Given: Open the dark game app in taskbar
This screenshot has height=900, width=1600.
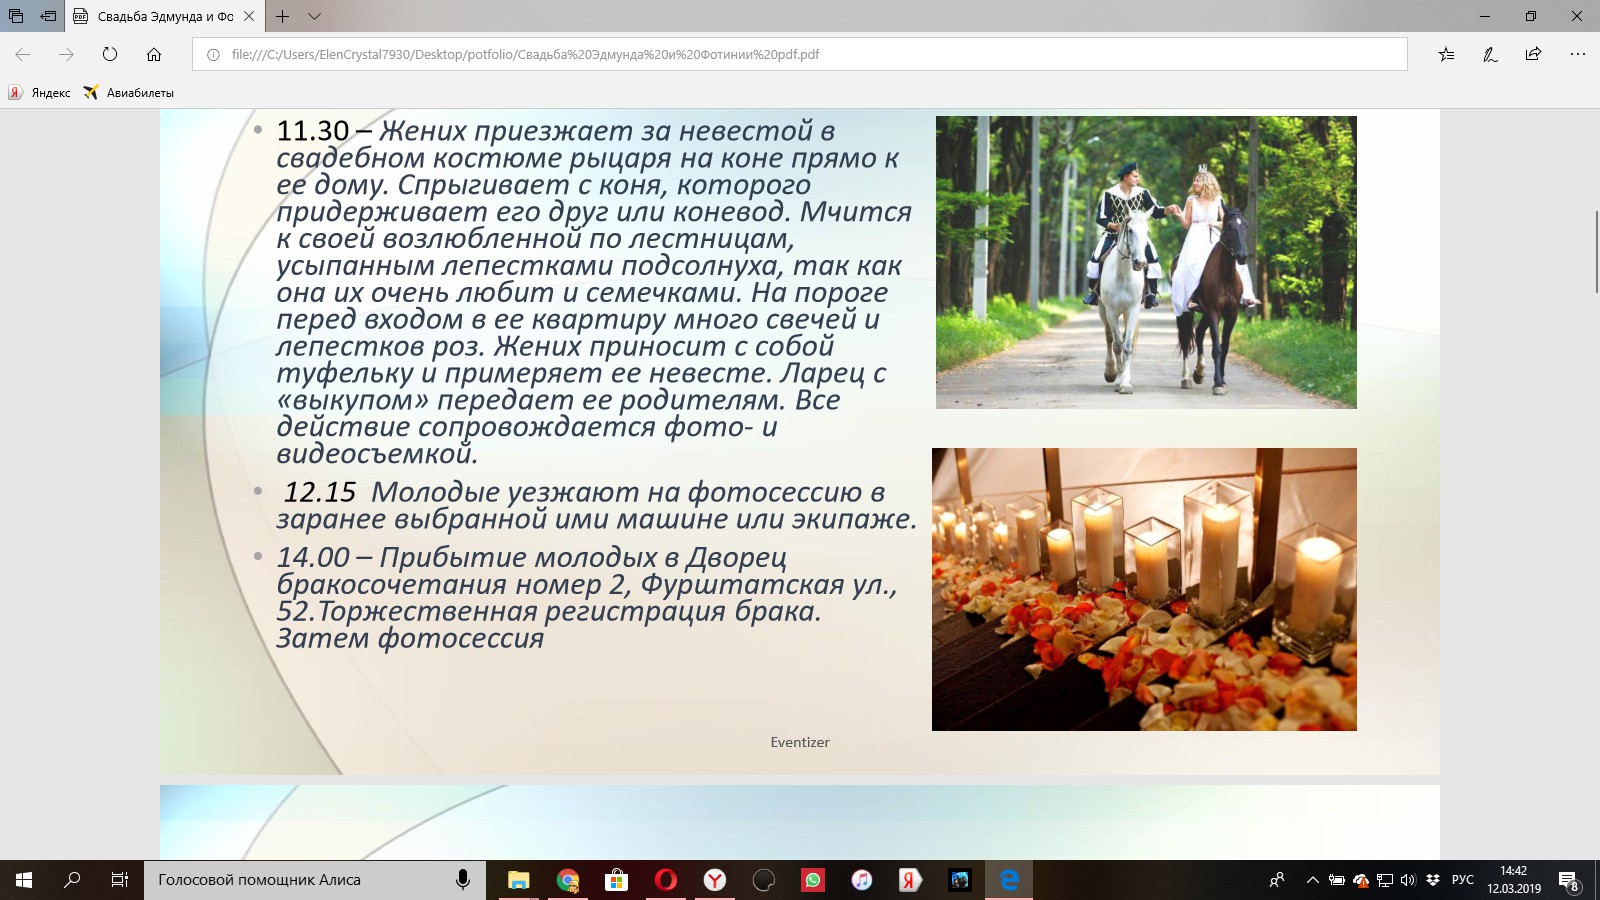Looking at the screenshot, I should 959,880.
